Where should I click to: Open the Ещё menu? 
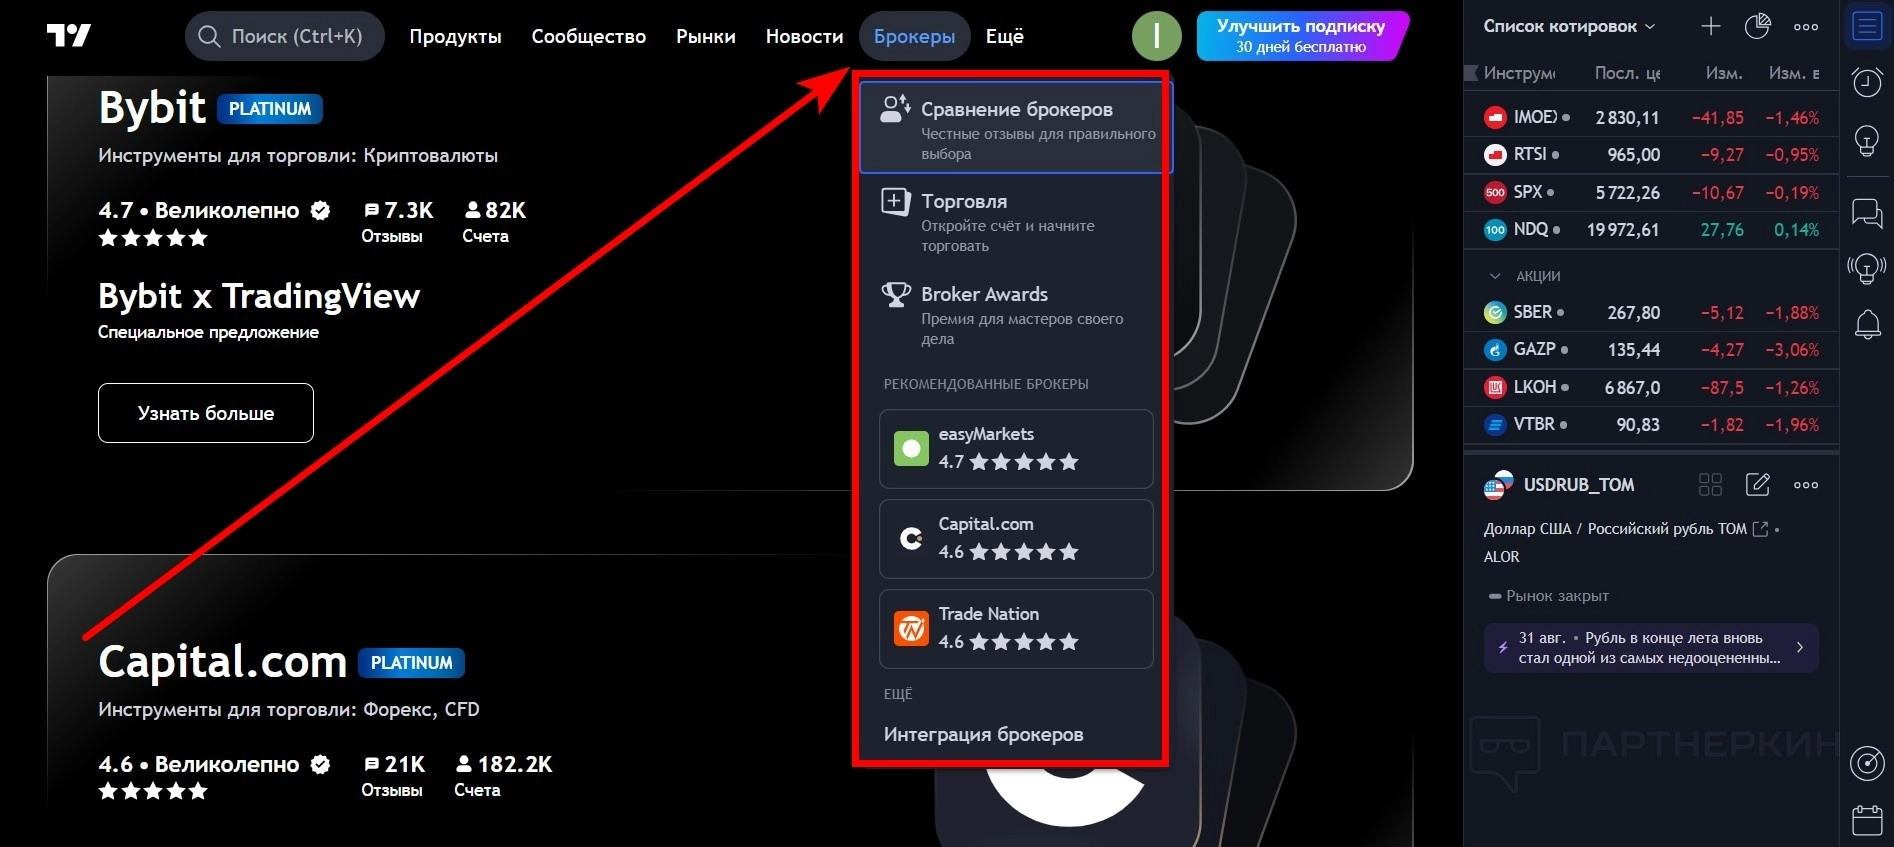(x=1004, y=36)
